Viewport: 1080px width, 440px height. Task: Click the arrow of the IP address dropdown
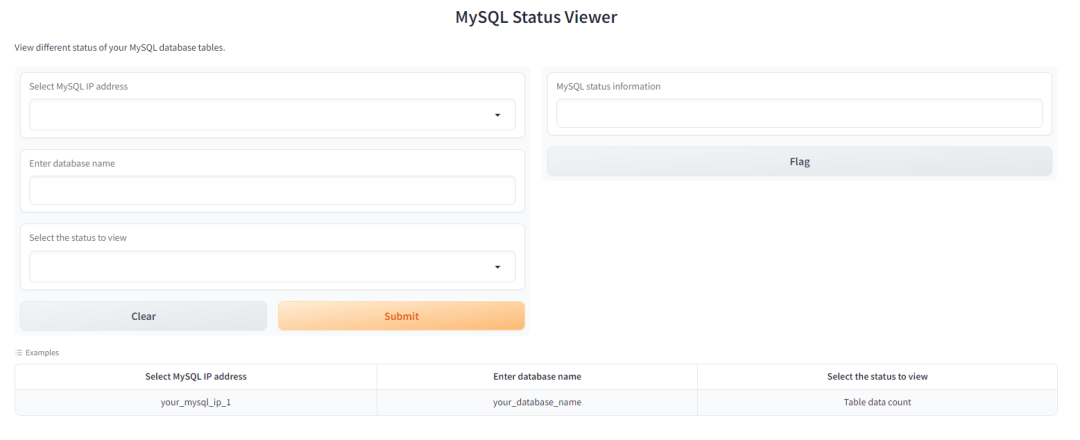[x=497, y=115]
